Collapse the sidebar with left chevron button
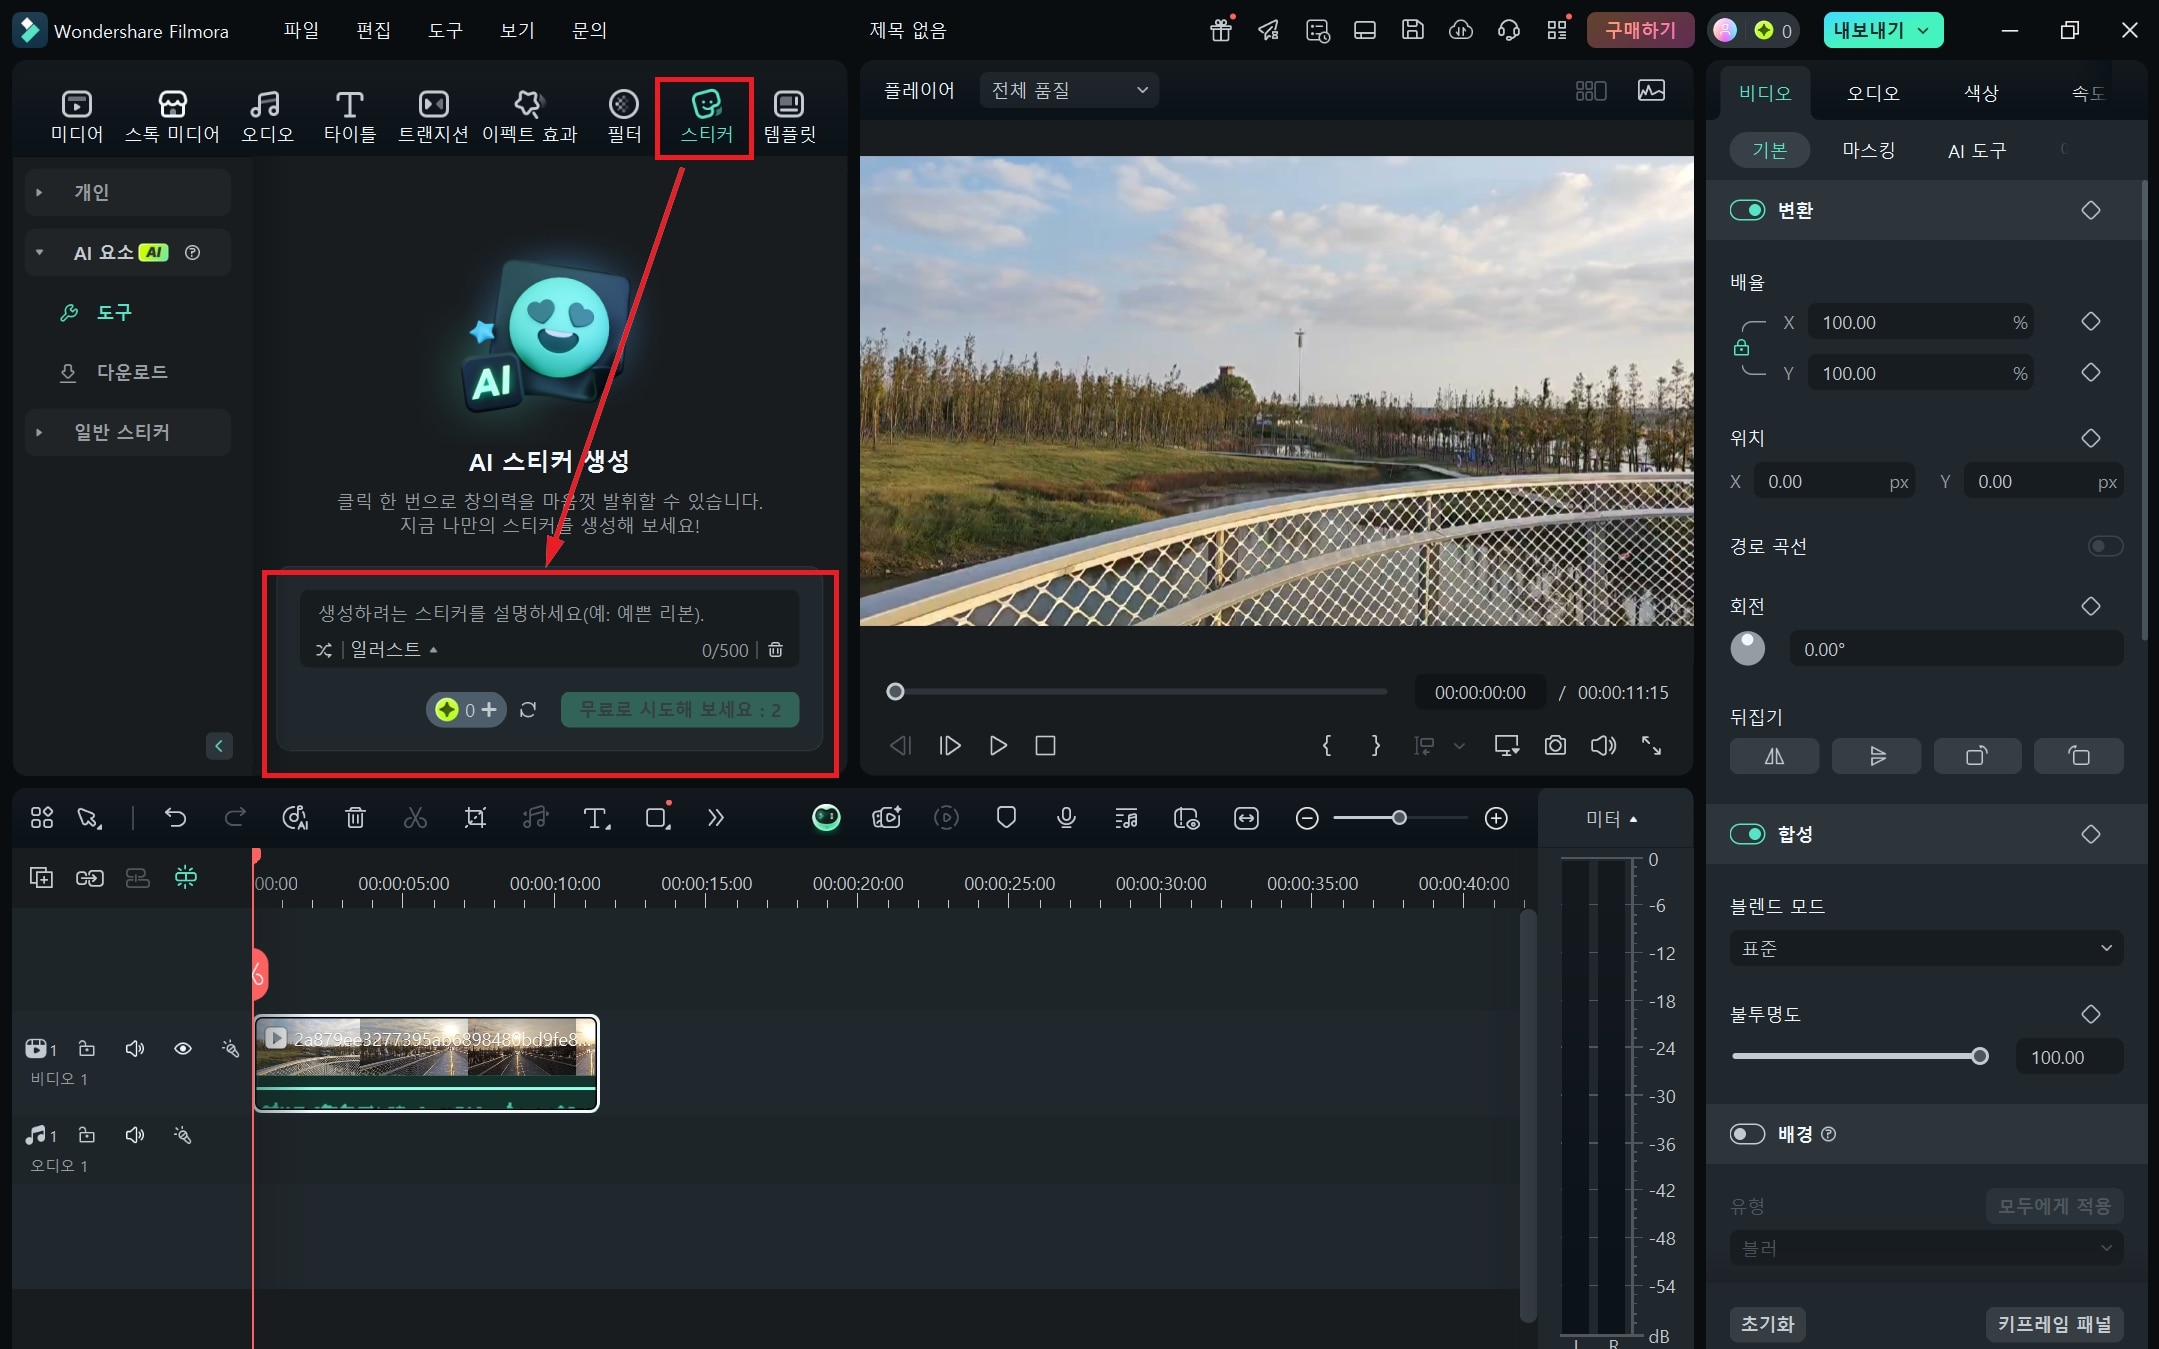Viewport: 2159px width, 1349px height. 219,745
